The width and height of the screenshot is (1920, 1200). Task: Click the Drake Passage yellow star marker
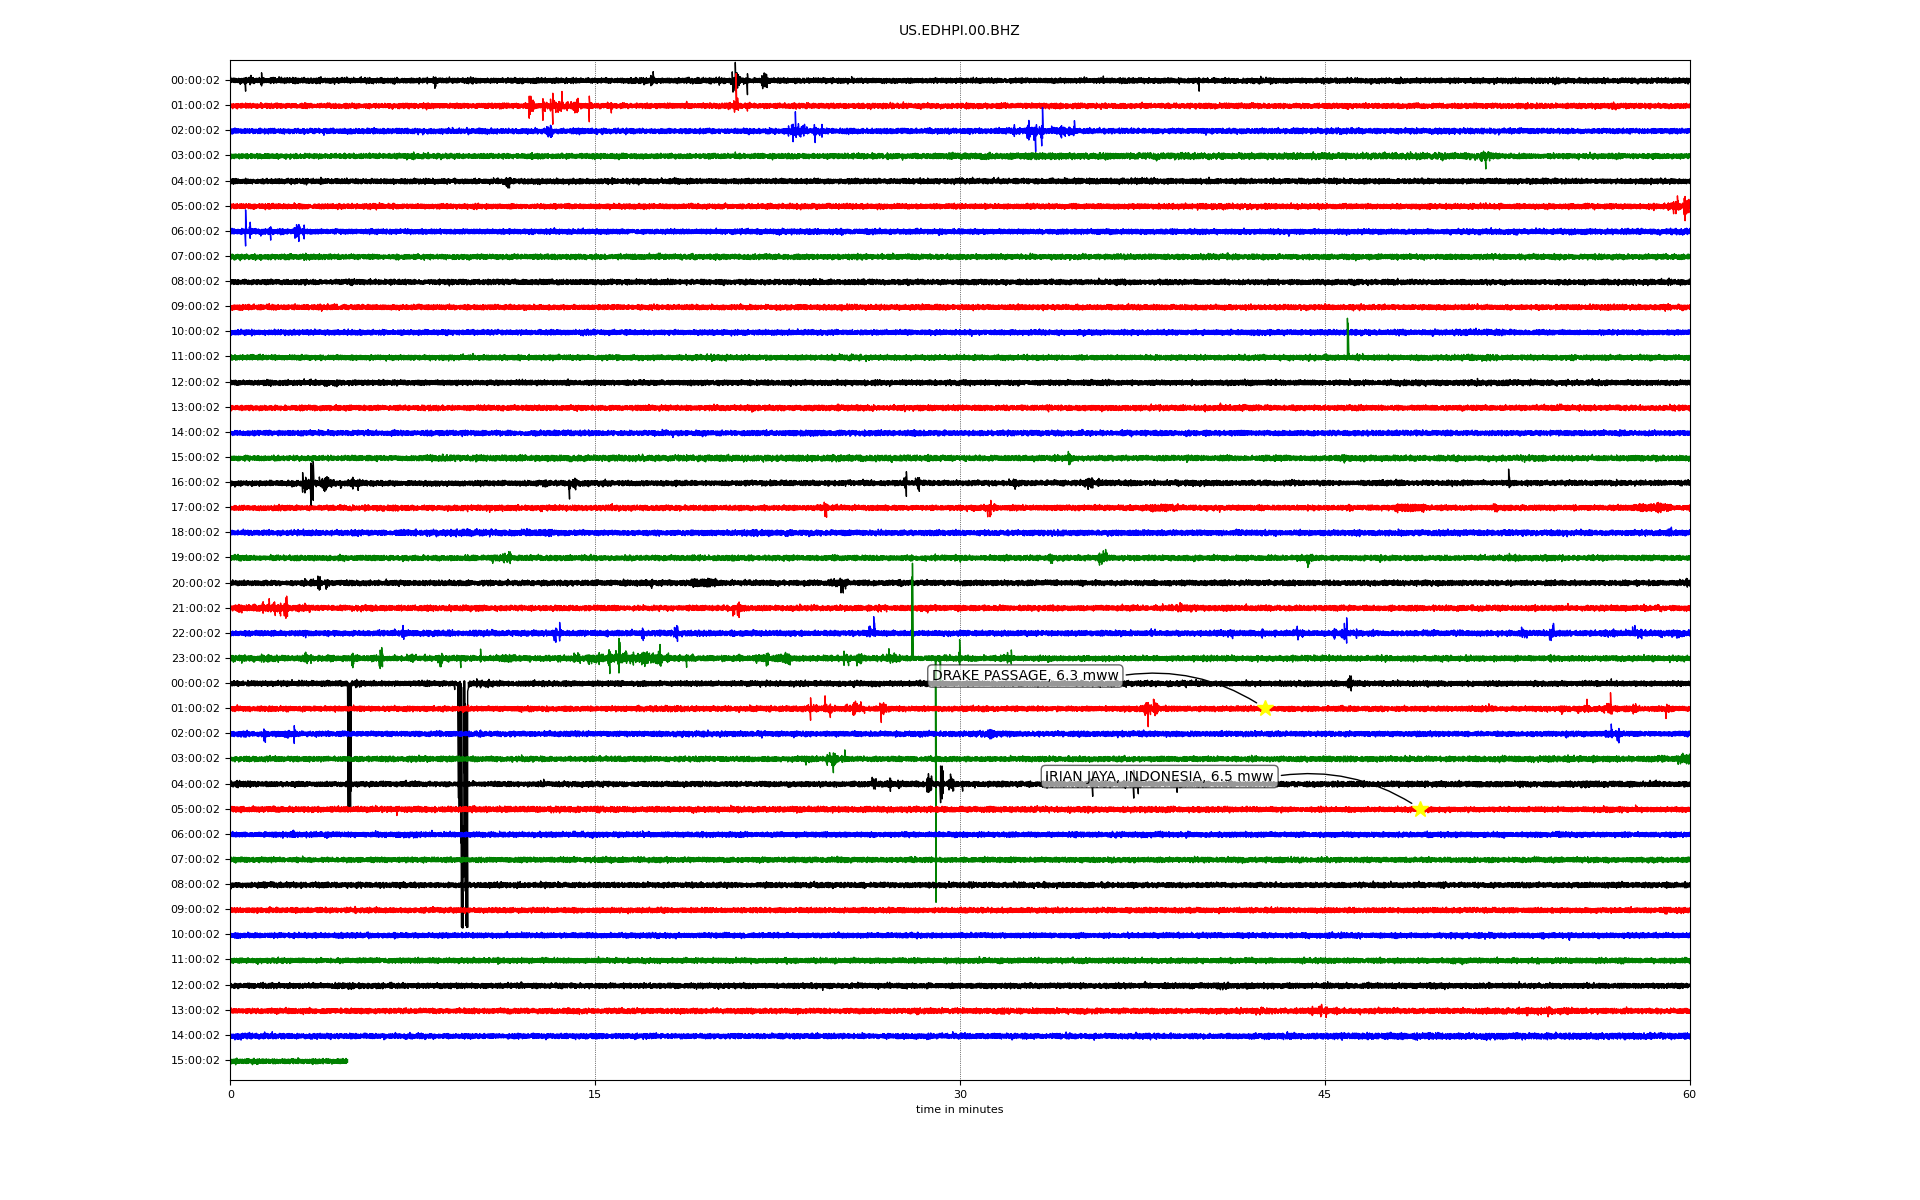pos(1265,709)
